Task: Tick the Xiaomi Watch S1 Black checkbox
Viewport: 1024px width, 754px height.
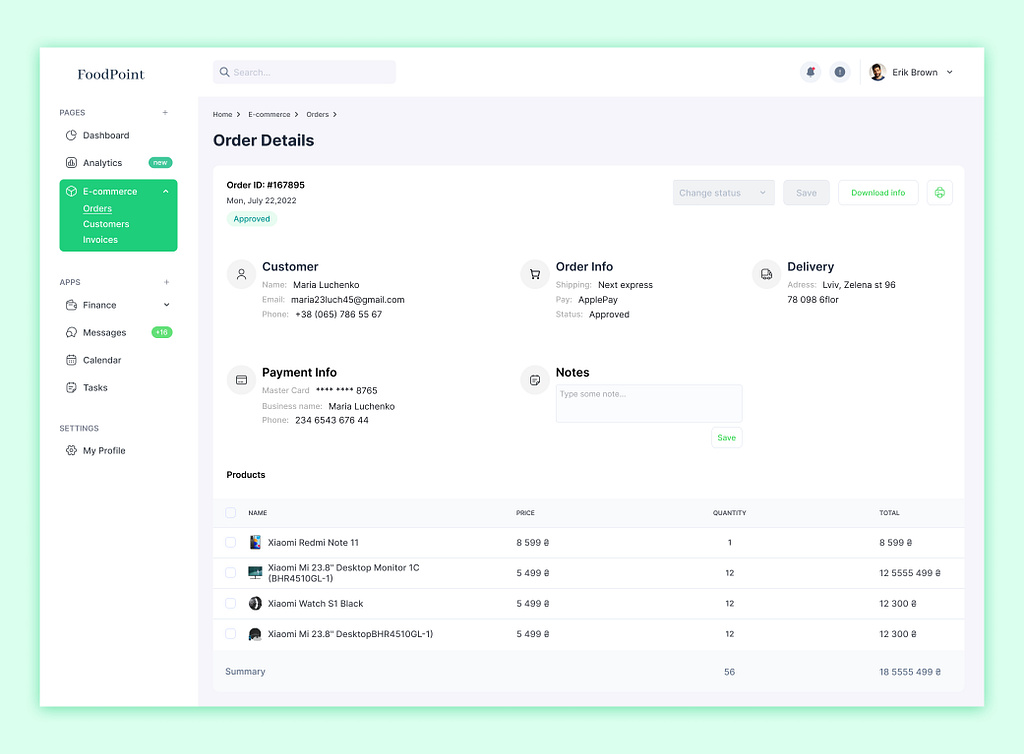Action: click(231, 604)
